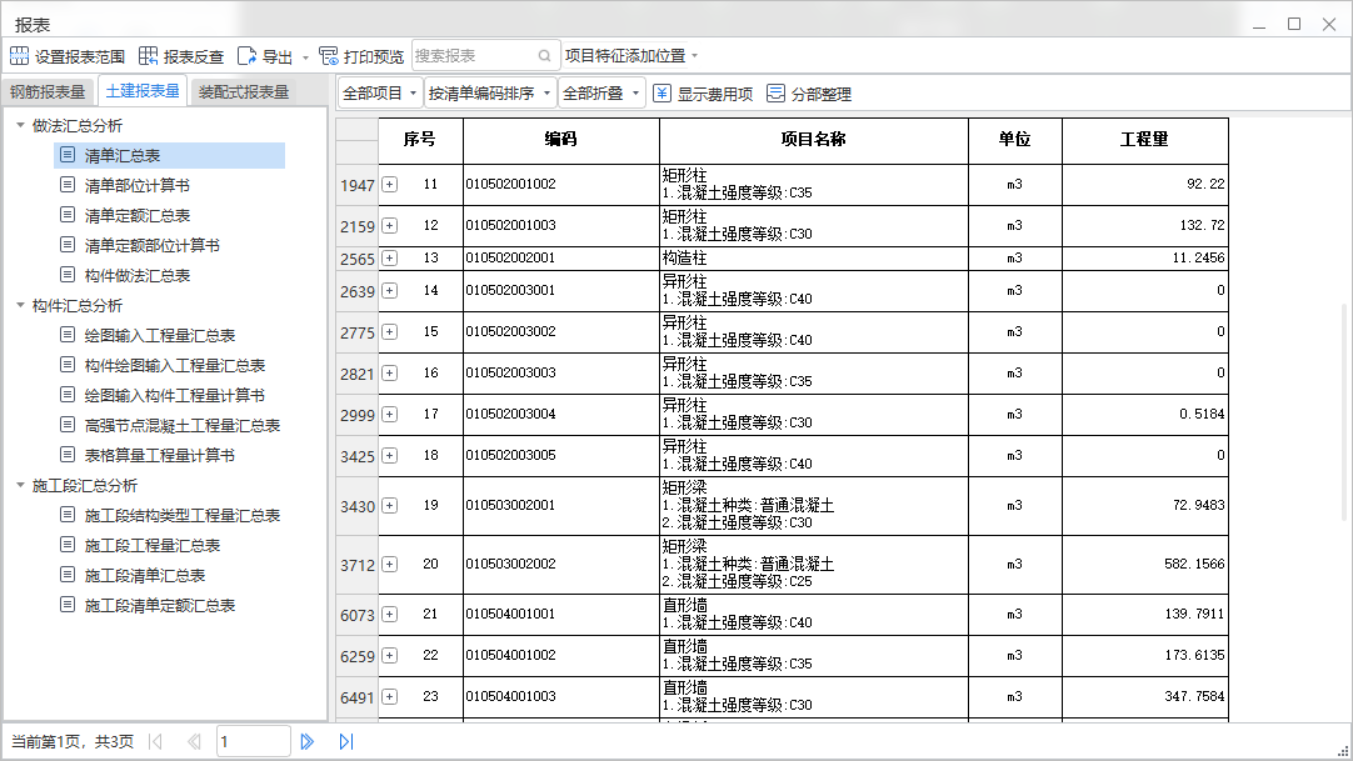Jump to the first page arrow

pos(155,741)
